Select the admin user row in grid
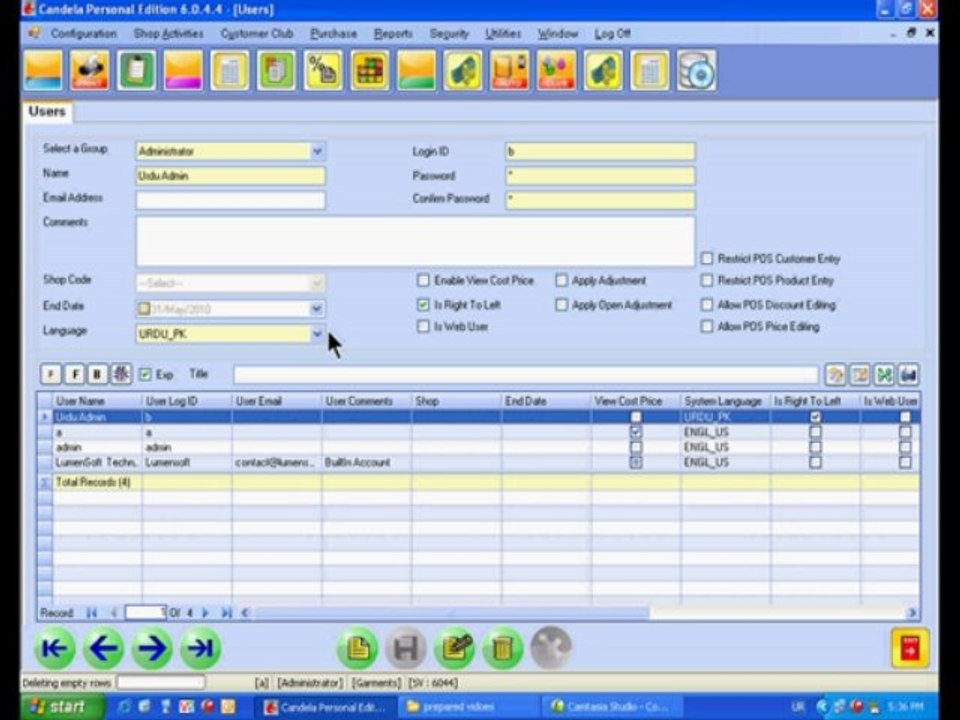The height and width of the screenshot is (720, 960). 478,447
